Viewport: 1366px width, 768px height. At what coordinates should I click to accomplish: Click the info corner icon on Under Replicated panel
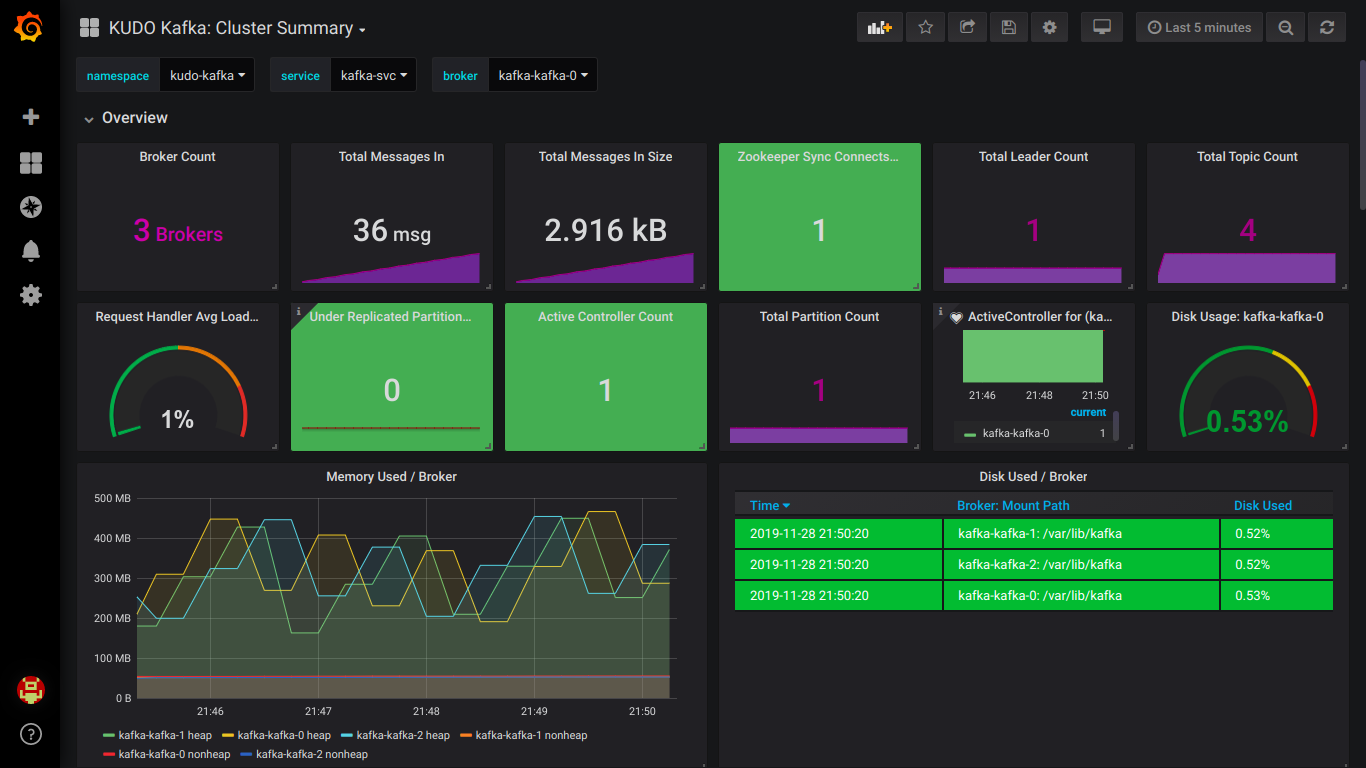pyautogui.click(x=298, y=311)
